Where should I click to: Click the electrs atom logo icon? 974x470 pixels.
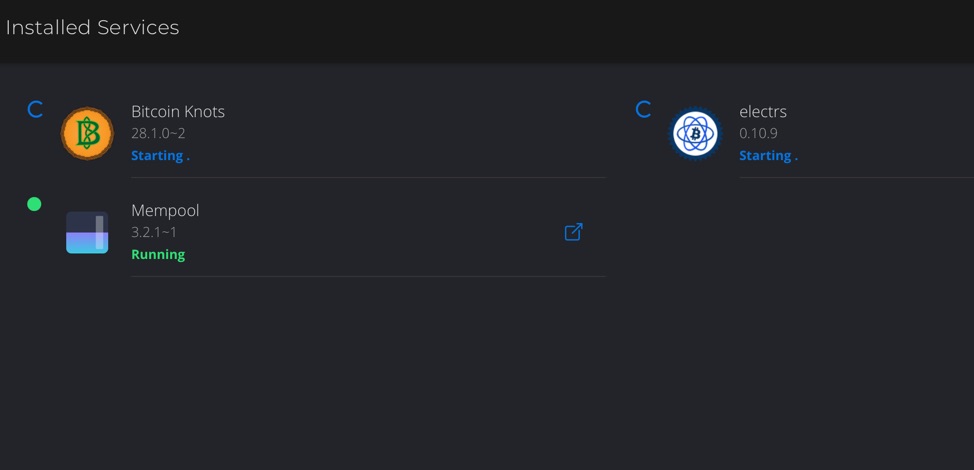coord(695,133)
